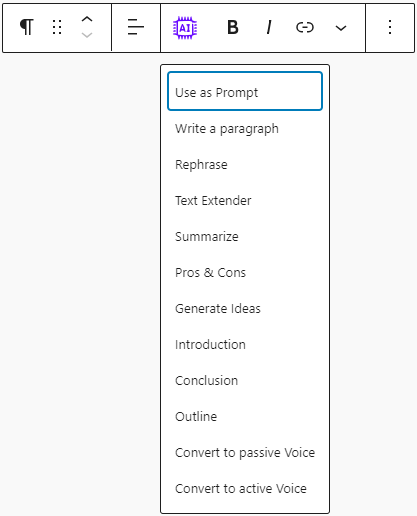Click the paragraph block type icon
Screen dimensions: 417x516
pyautogui.click(x=27, y=27)
